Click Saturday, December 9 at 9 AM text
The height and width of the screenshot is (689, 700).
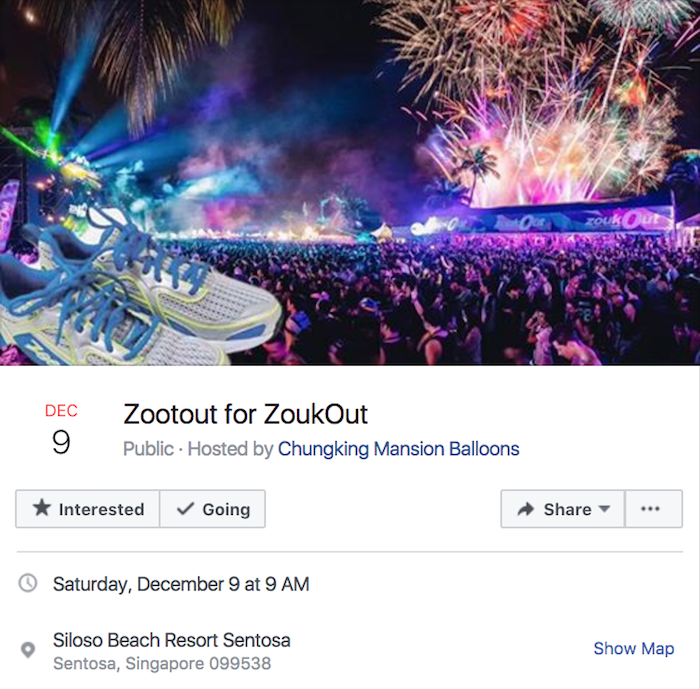click(x=181, y=583)
